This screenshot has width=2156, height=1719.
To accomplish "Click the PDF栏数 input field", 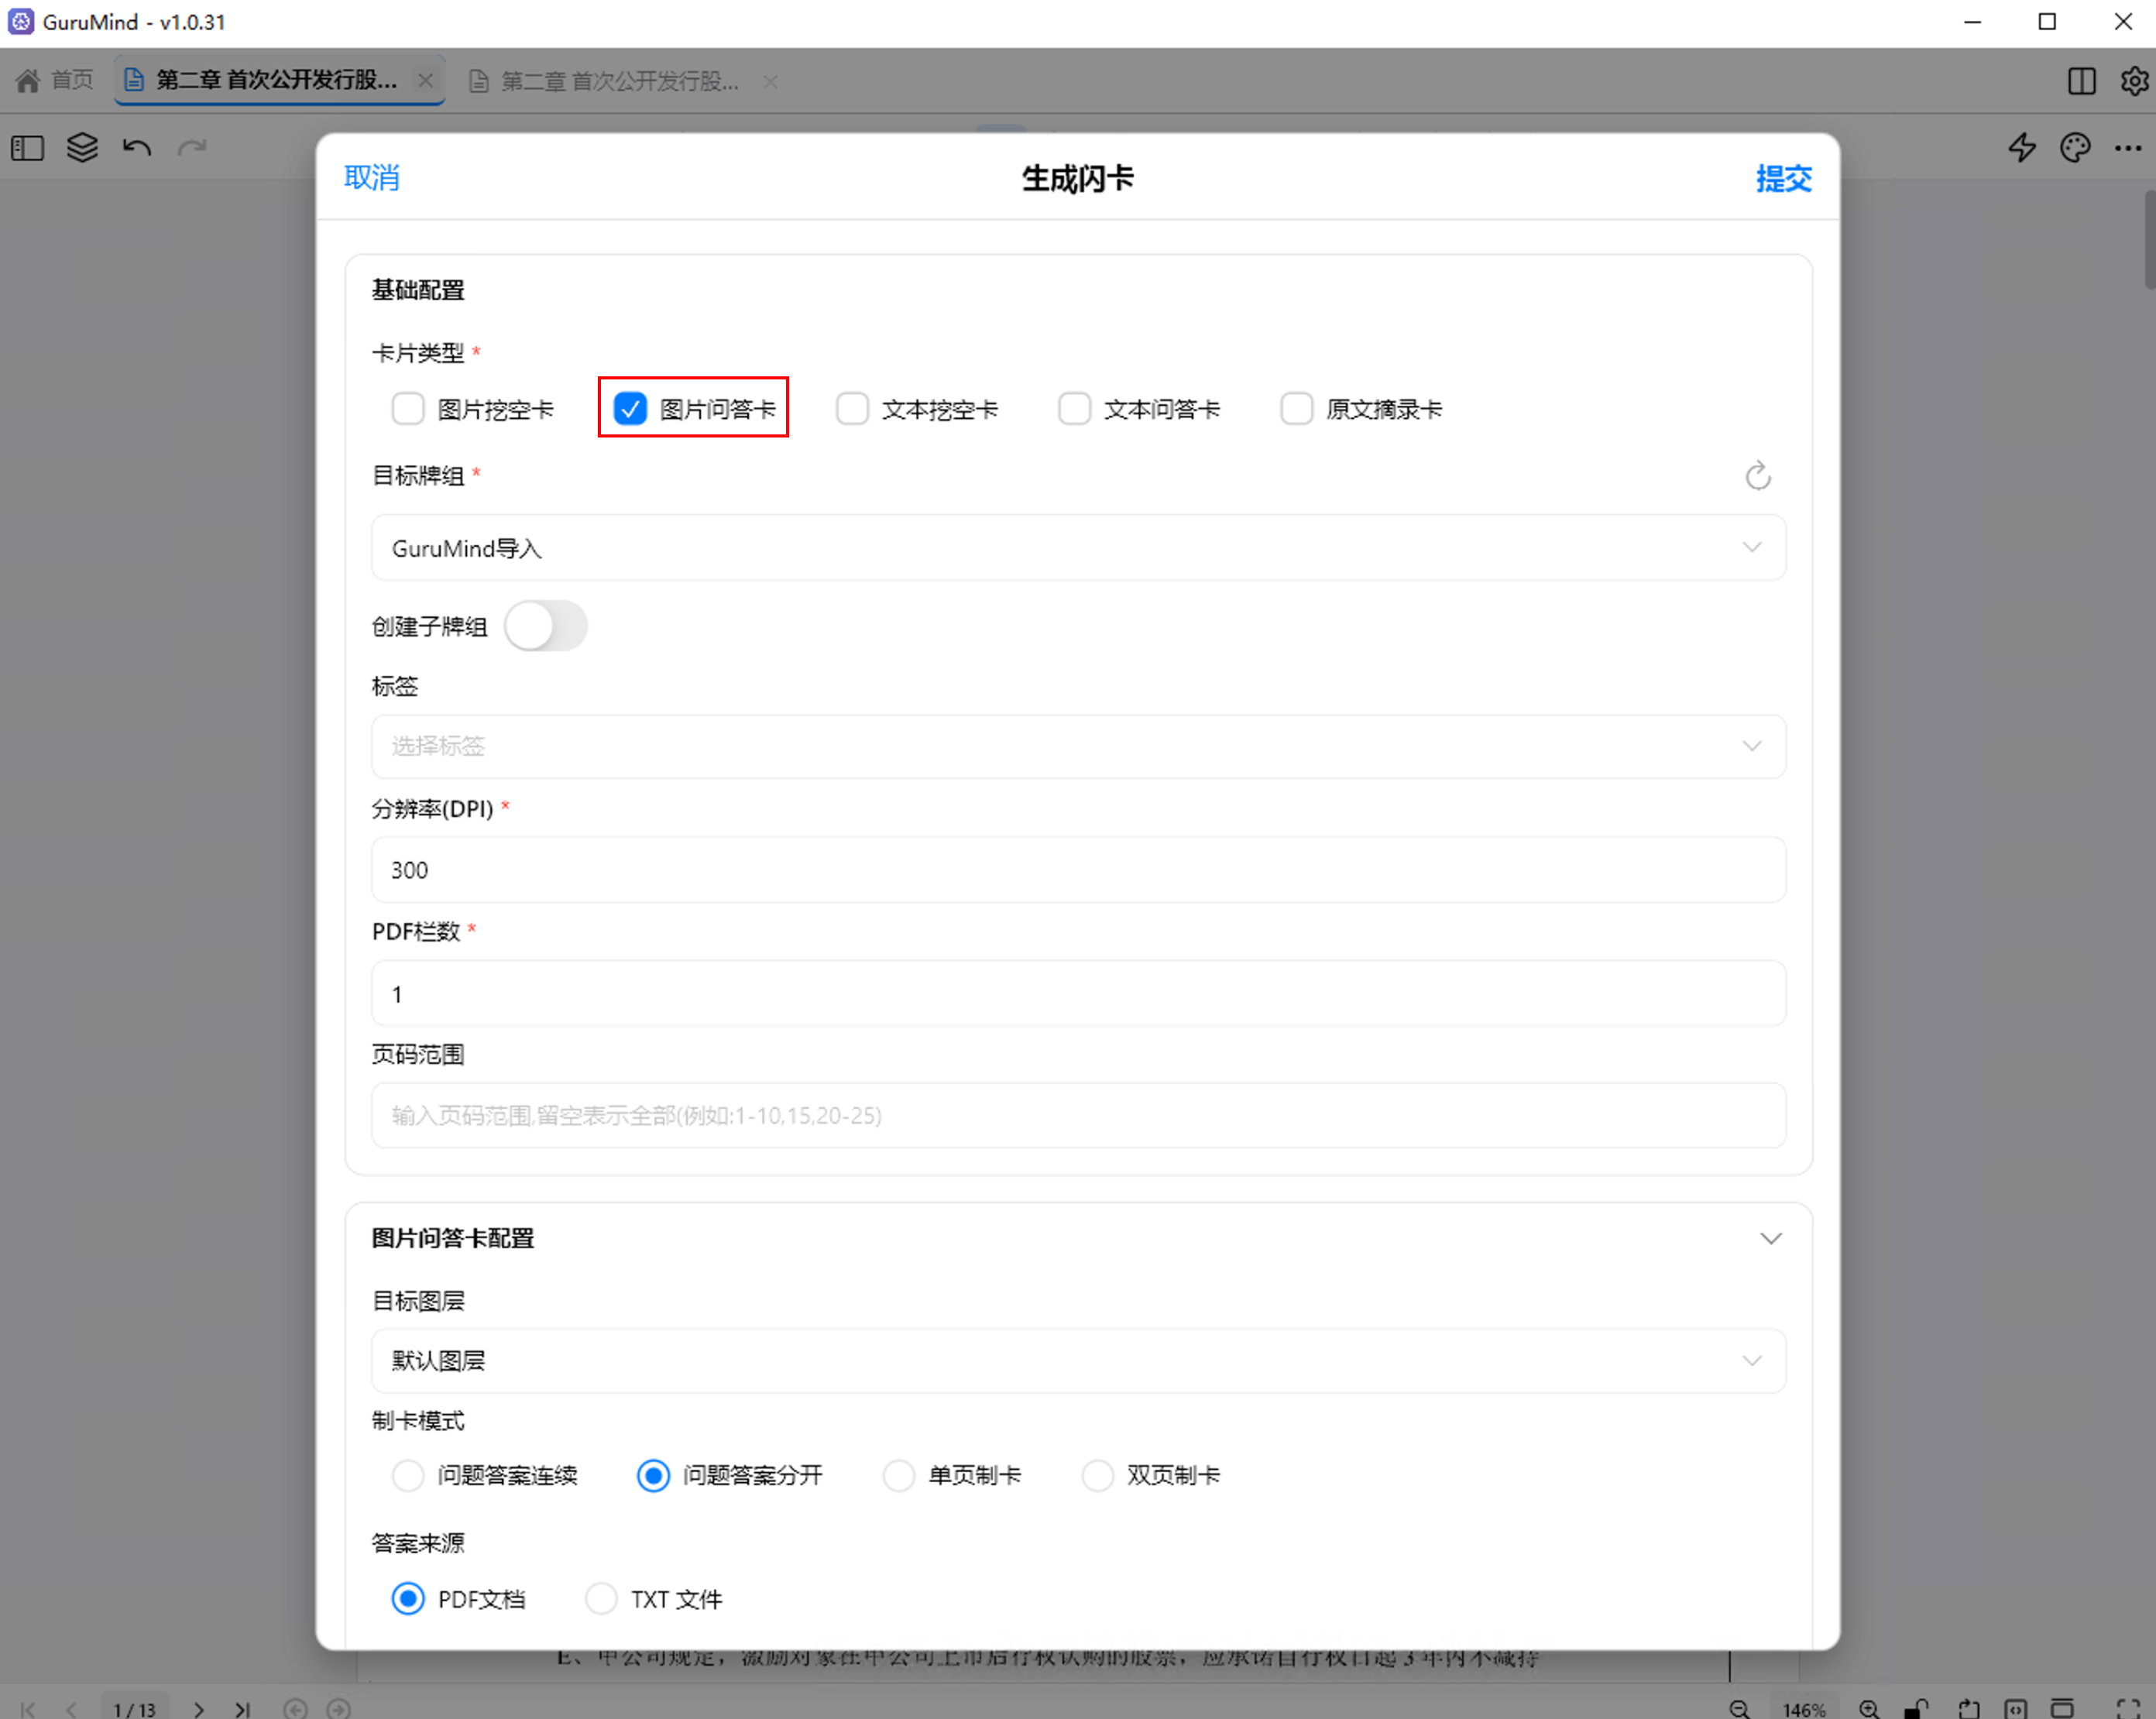I will click(x=1078, y=994).
